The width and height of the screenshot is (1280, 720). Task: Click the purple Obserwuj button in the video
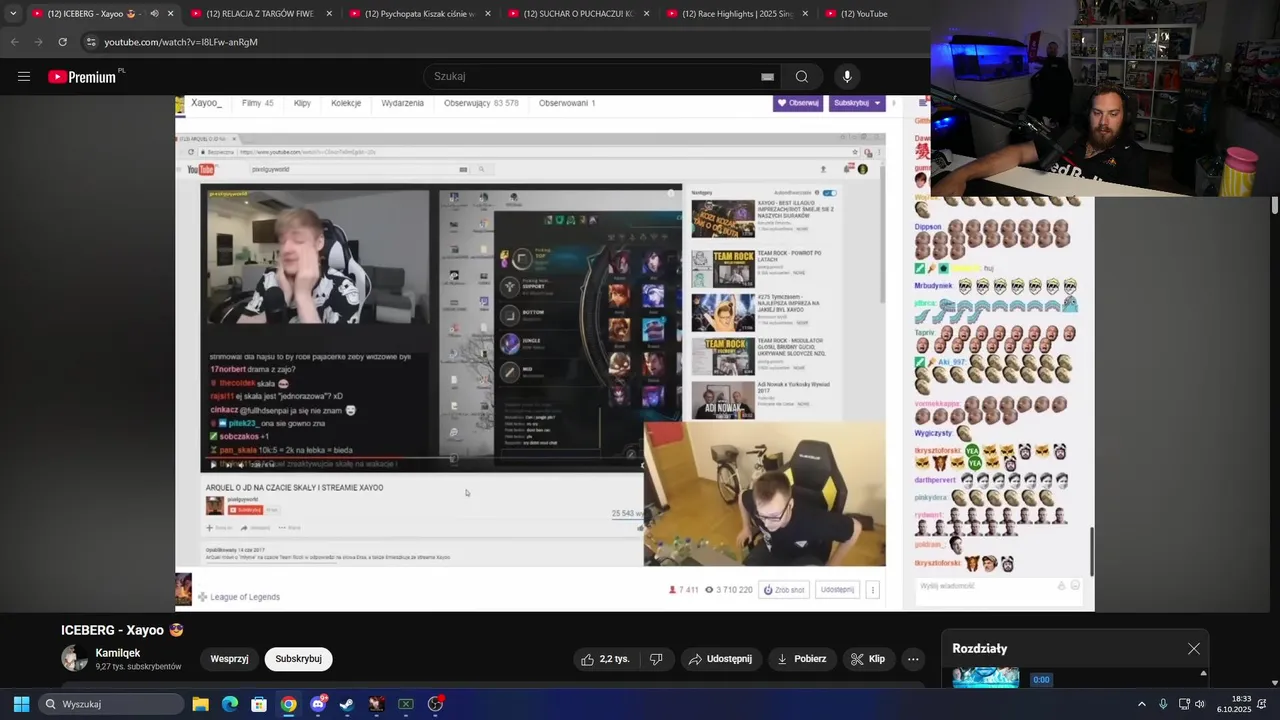798,103
